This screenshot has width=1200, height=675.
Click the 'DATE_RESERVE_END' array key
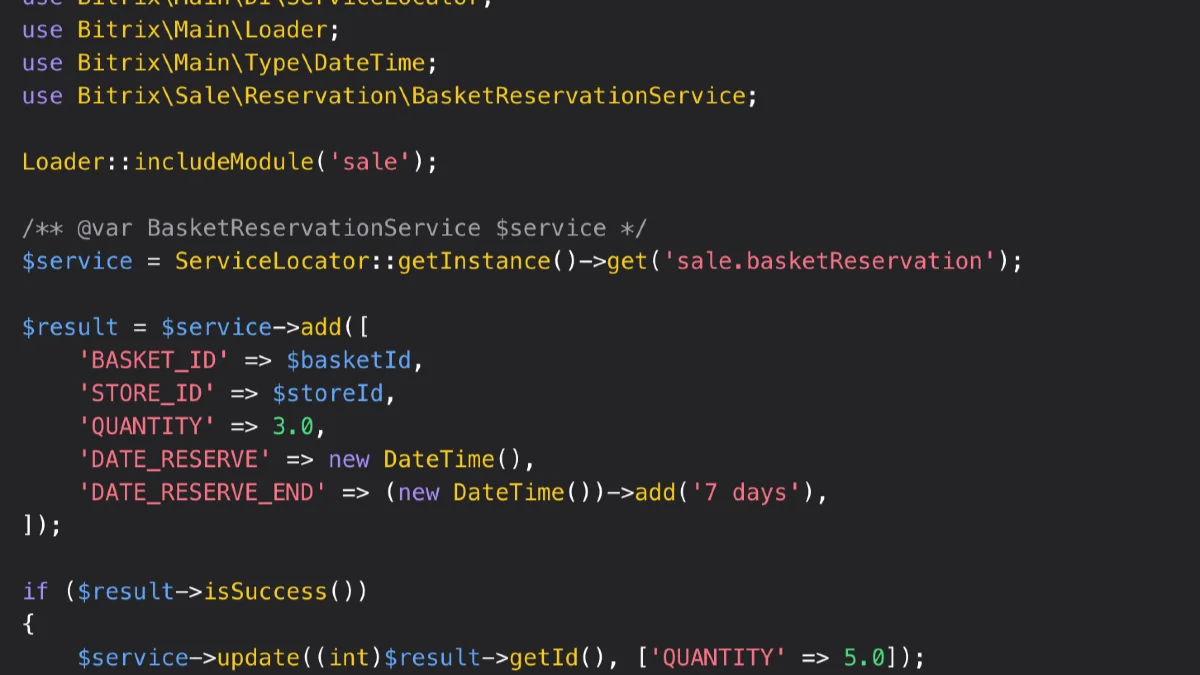click(203, 492)
